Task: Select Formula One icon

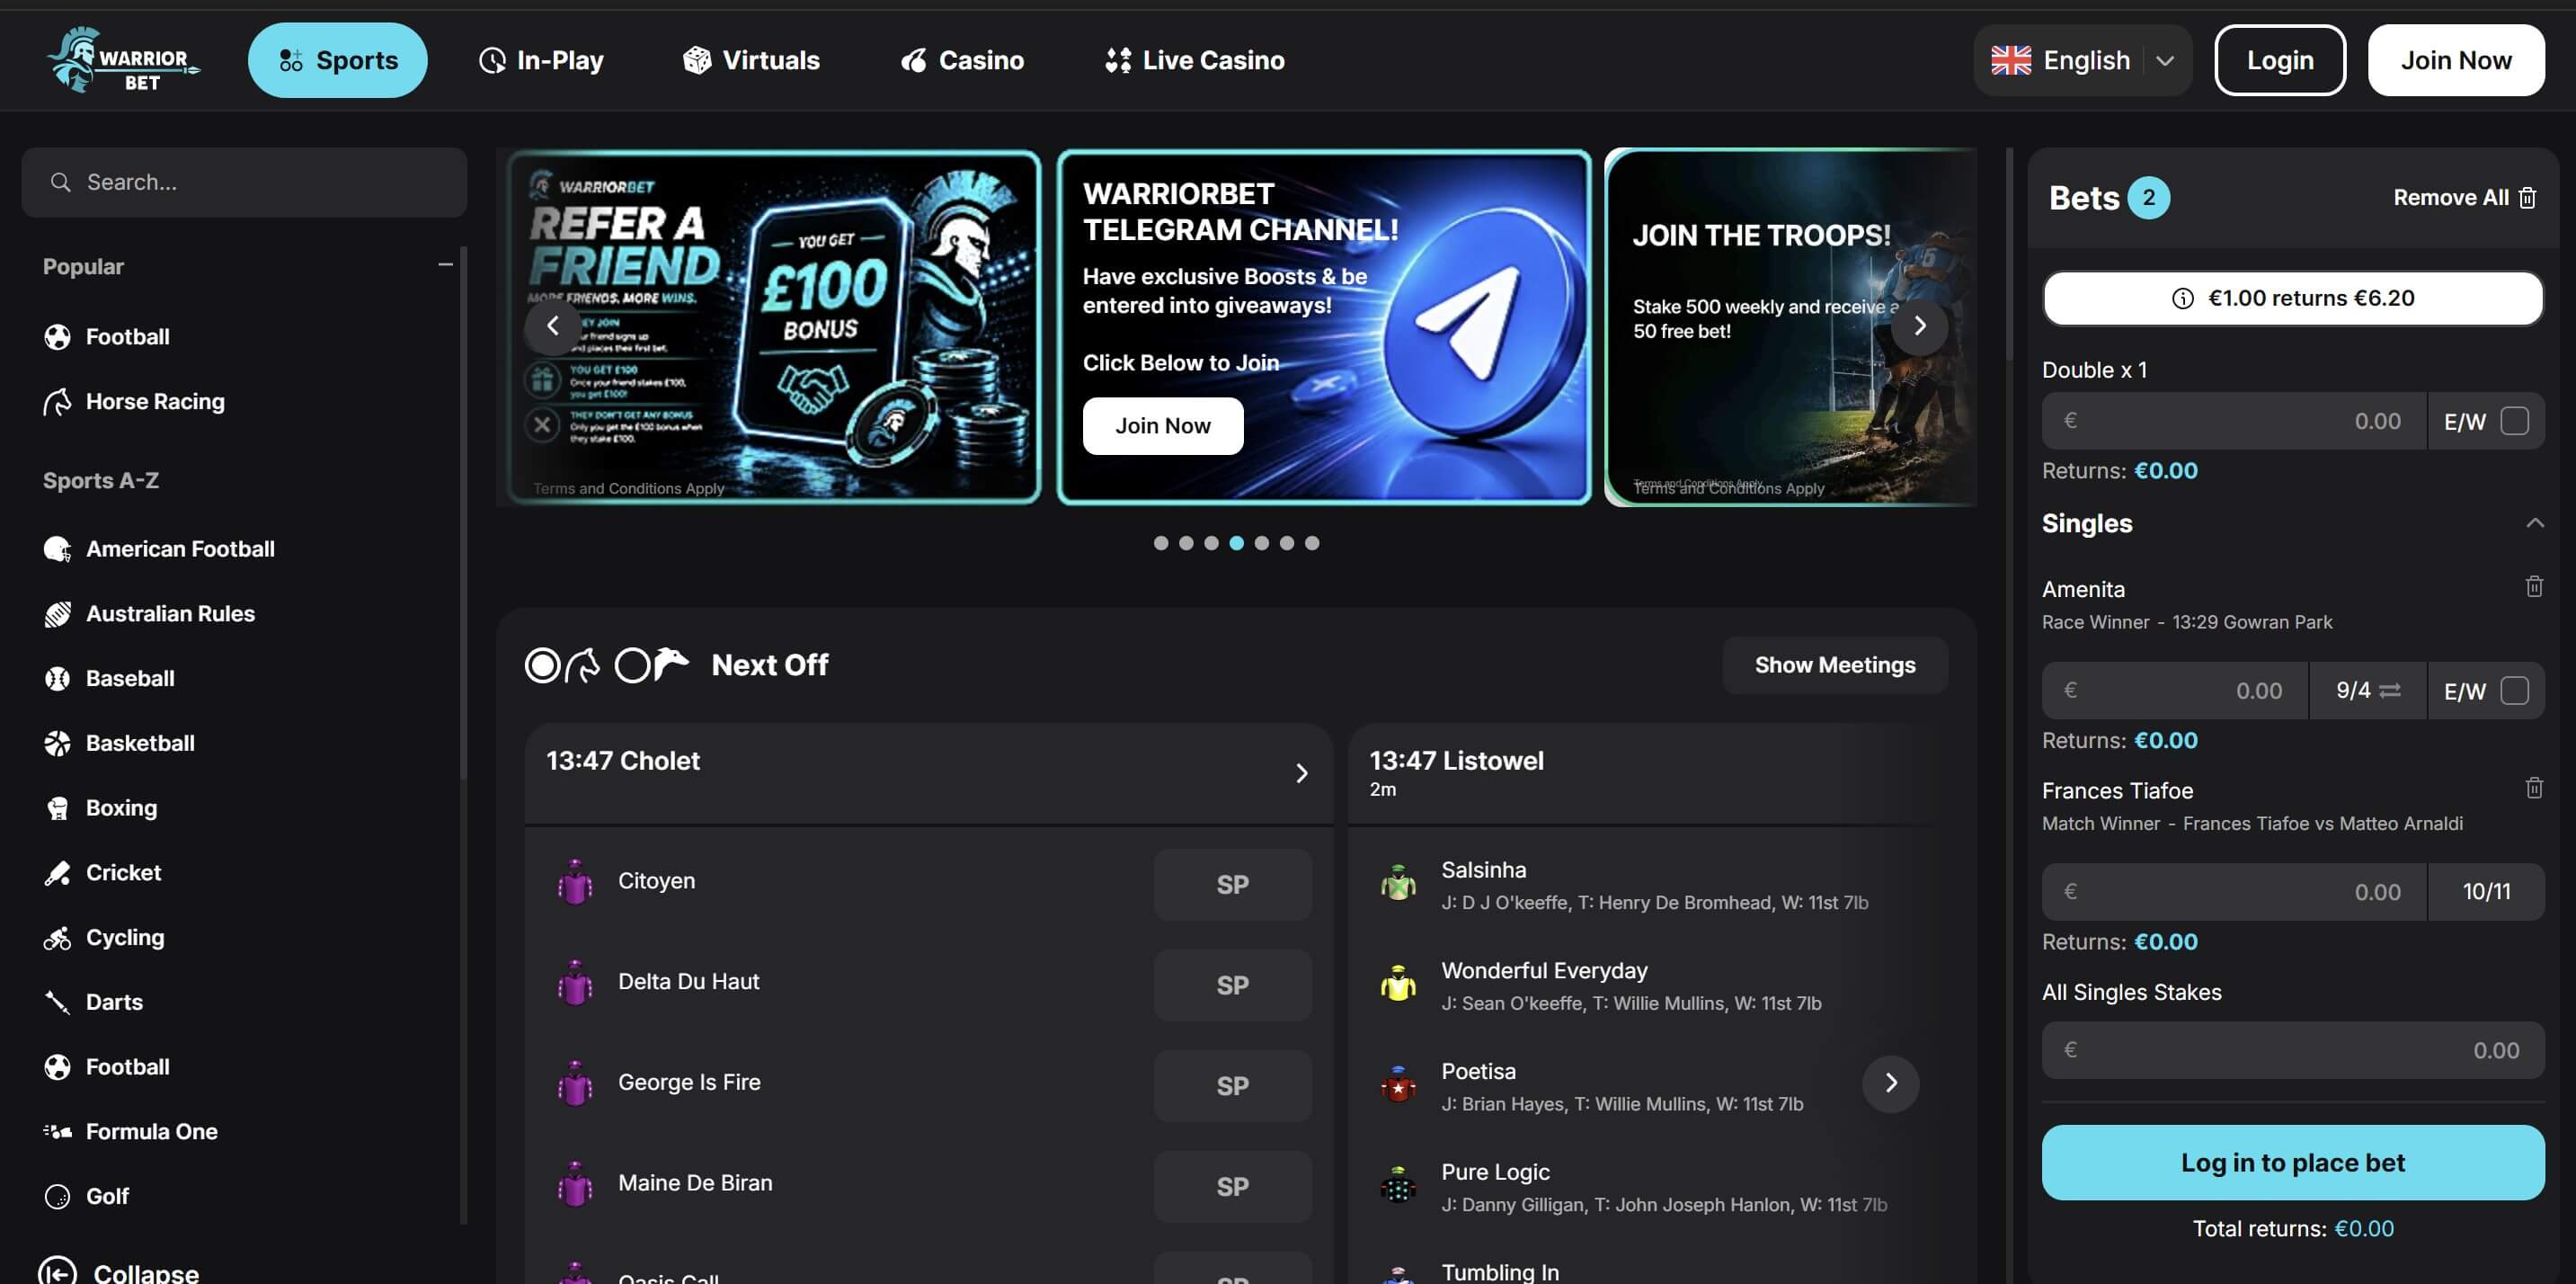Action: click(x=57, y=1131)
